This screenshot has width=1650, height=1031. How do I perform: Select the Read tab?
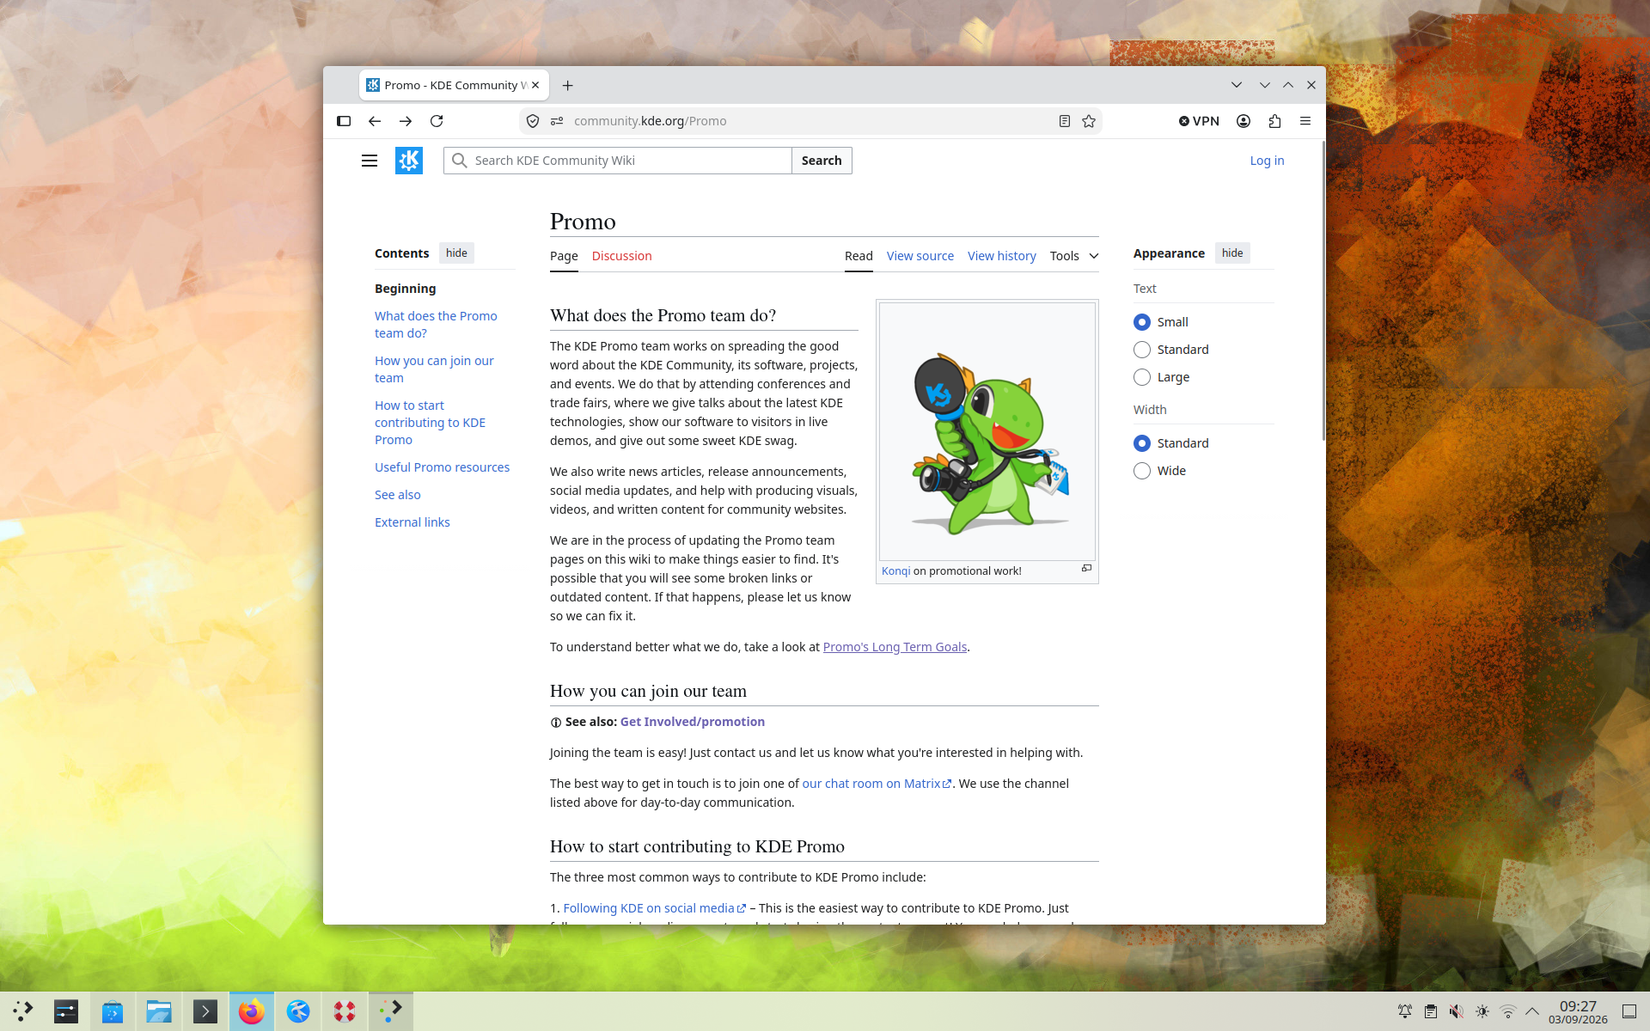pyautogui.click(x=858, y=256)
